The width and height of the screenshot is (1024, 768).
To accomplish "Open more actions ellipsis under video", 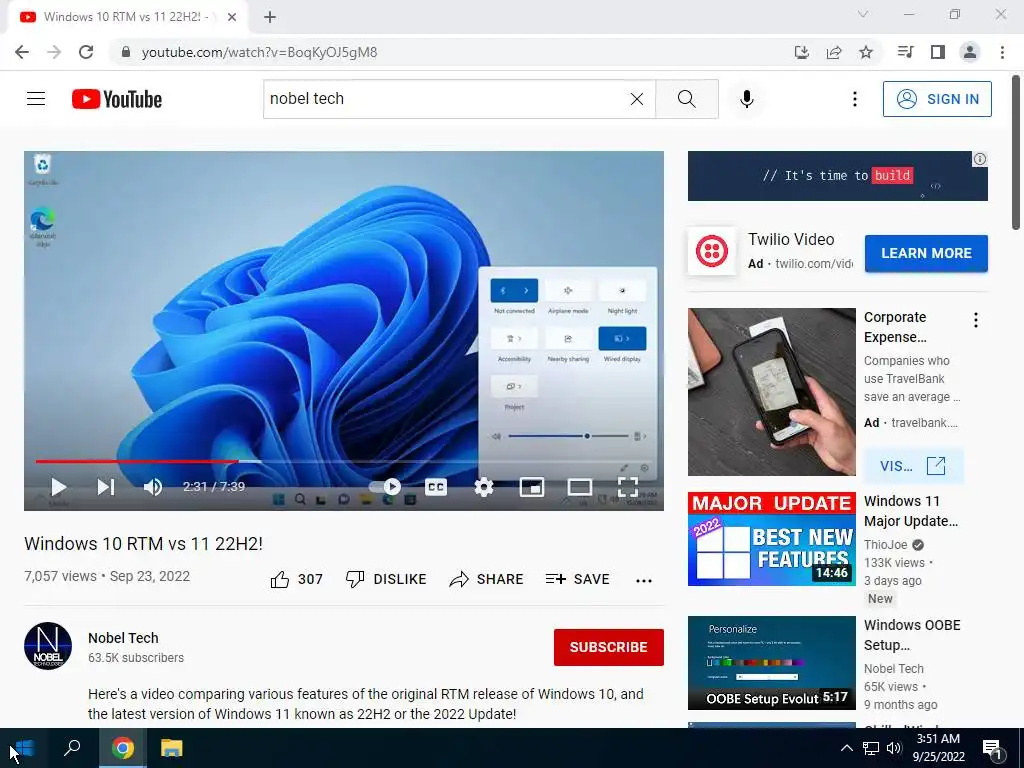I will click(x=644, y=581).
